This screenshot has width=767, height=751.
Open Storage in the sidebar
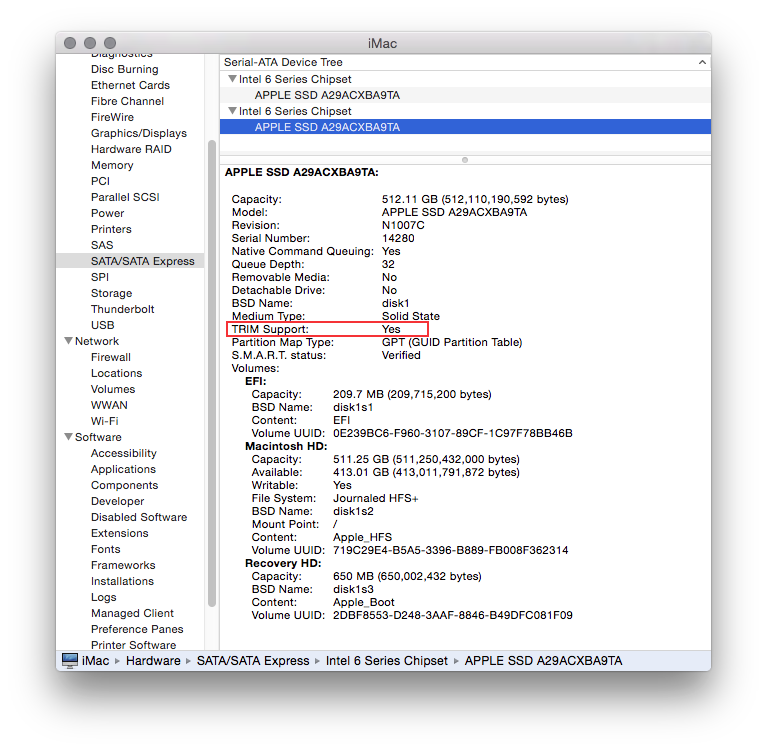tap(112, 293)
